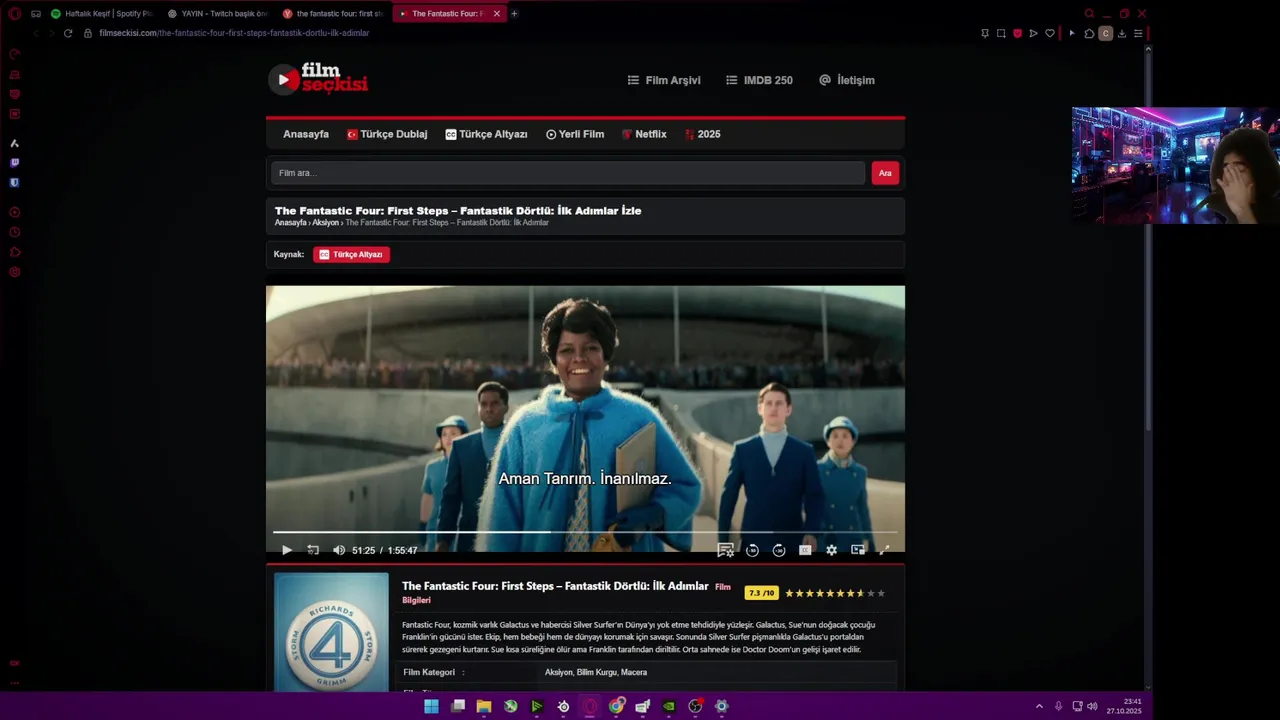Click the Ara search button
The image size is (1280, 720).
pyautogui.click(x=885, y=173)
